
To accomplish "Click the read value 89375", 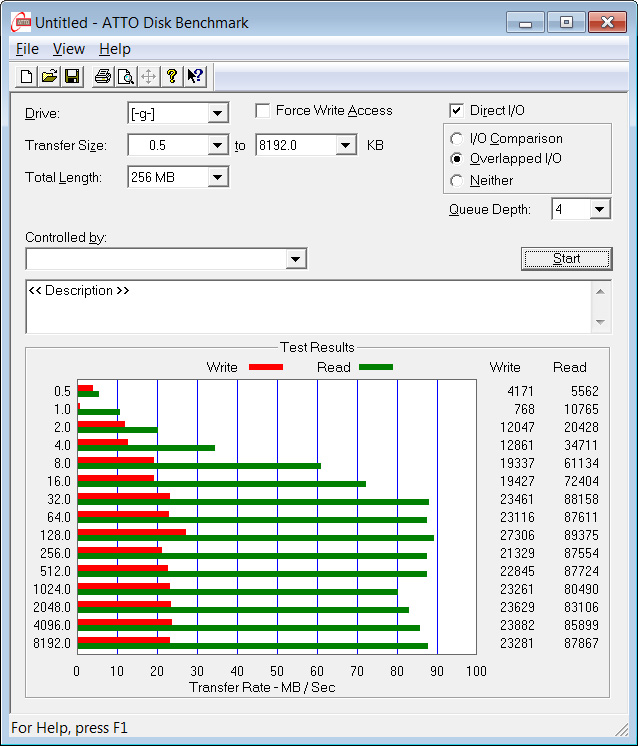I will tap(581, 535).
